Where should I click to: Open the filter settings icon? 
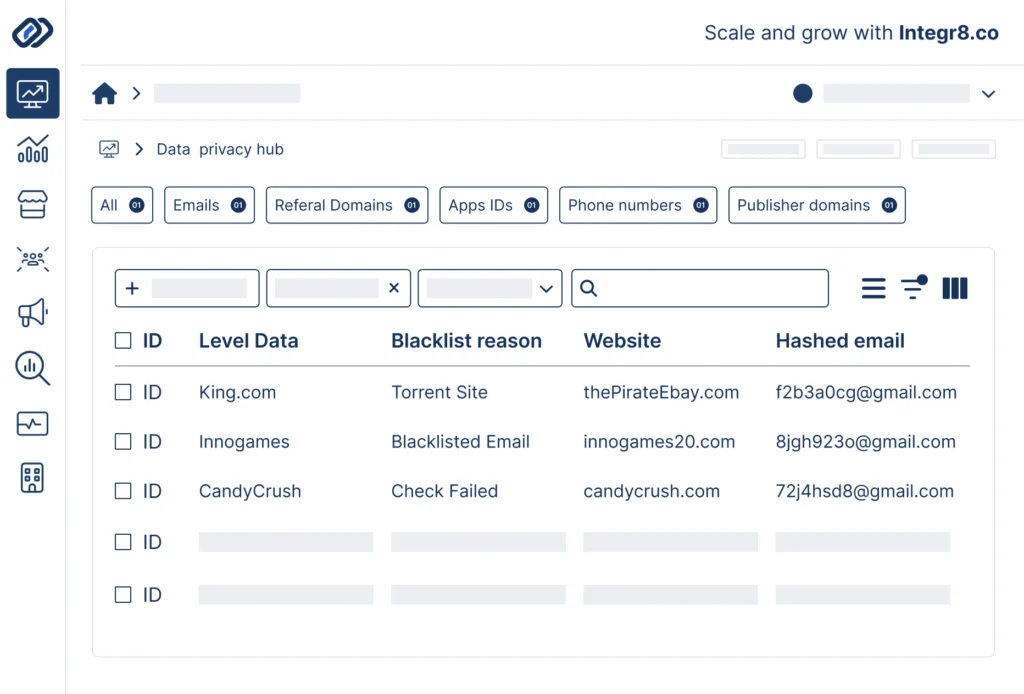click(914, 287)
